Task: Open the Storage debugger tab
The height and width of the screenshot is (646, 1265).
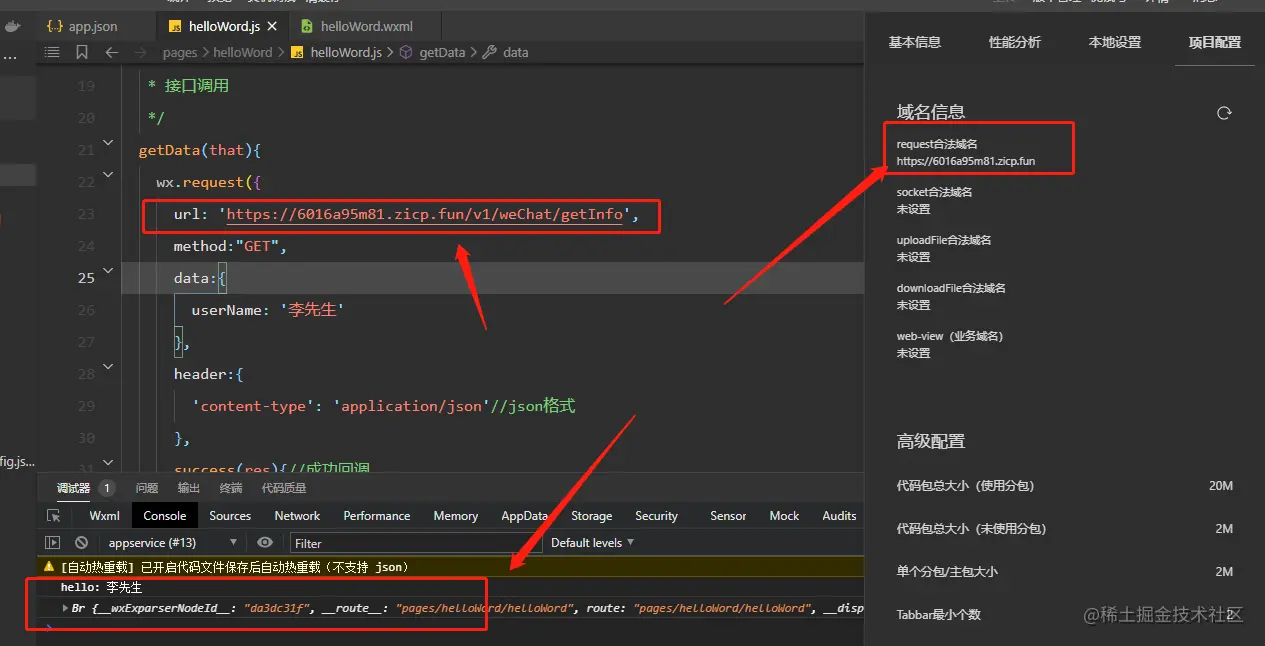Action: (x=591, y=516)
